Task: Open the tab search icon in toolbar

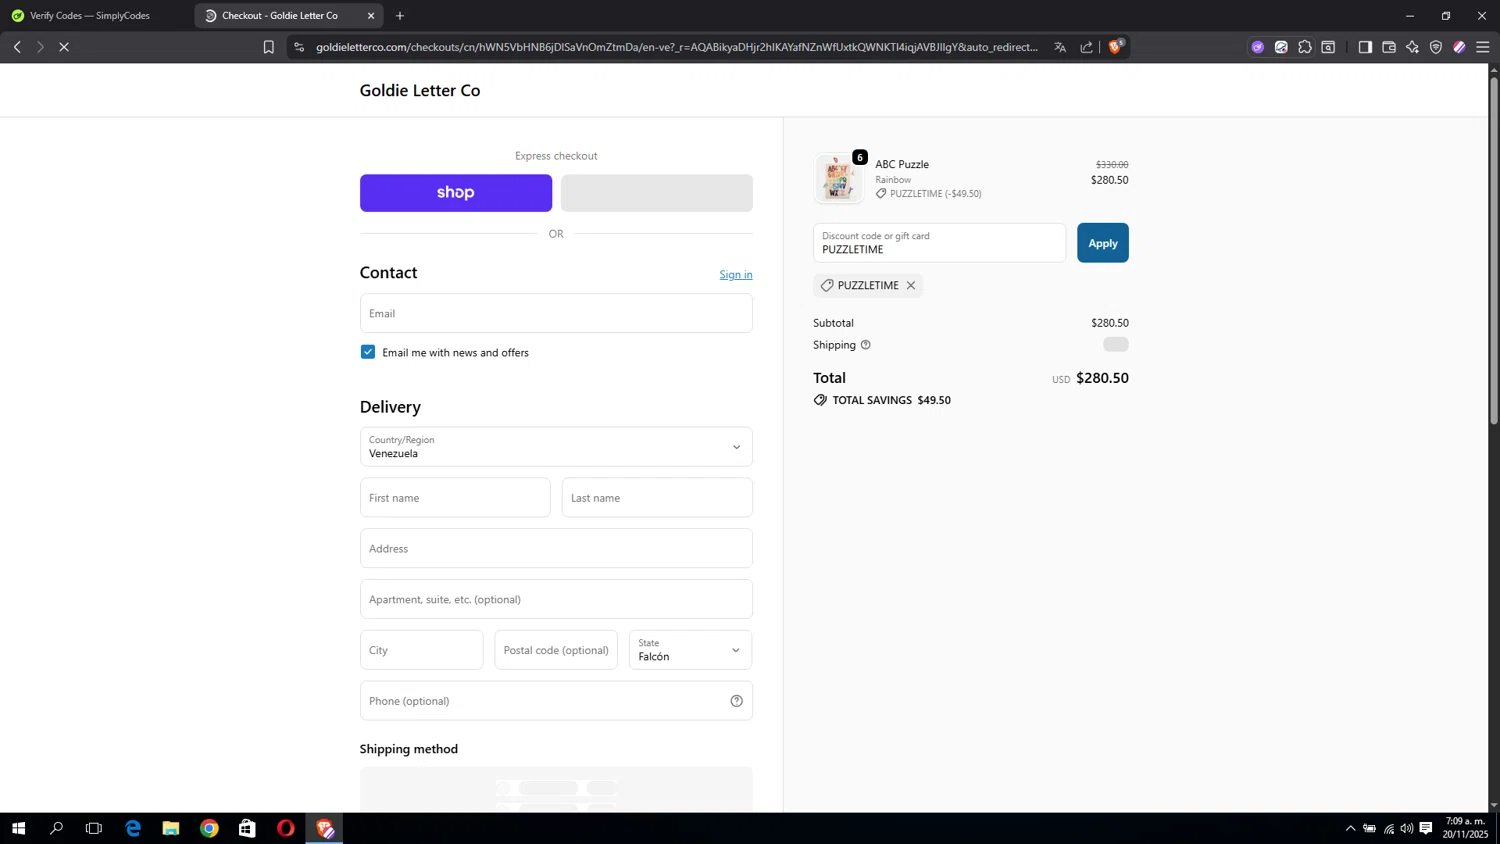Action: (x=1329, y=47)
